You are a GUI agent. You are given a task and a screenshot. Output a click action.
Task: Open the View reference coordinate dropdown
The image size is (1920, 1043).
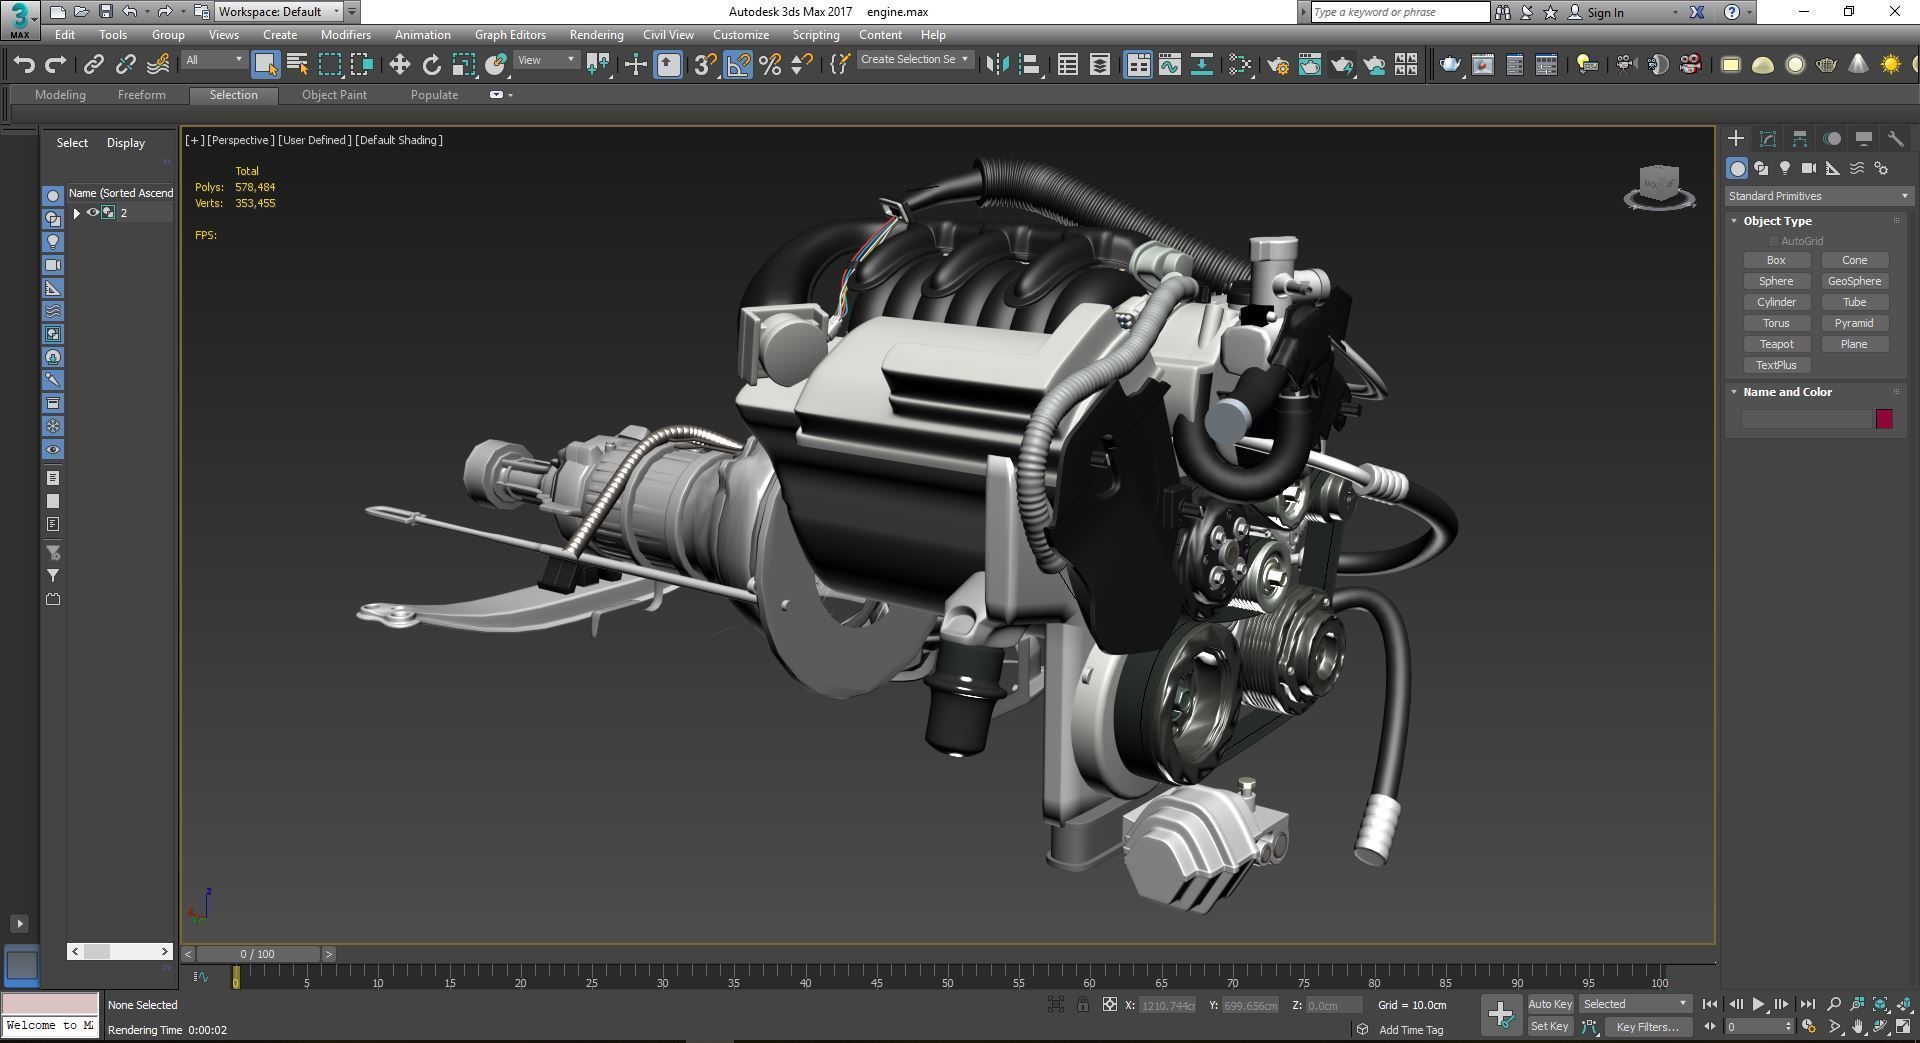click(x=546, y=60)
